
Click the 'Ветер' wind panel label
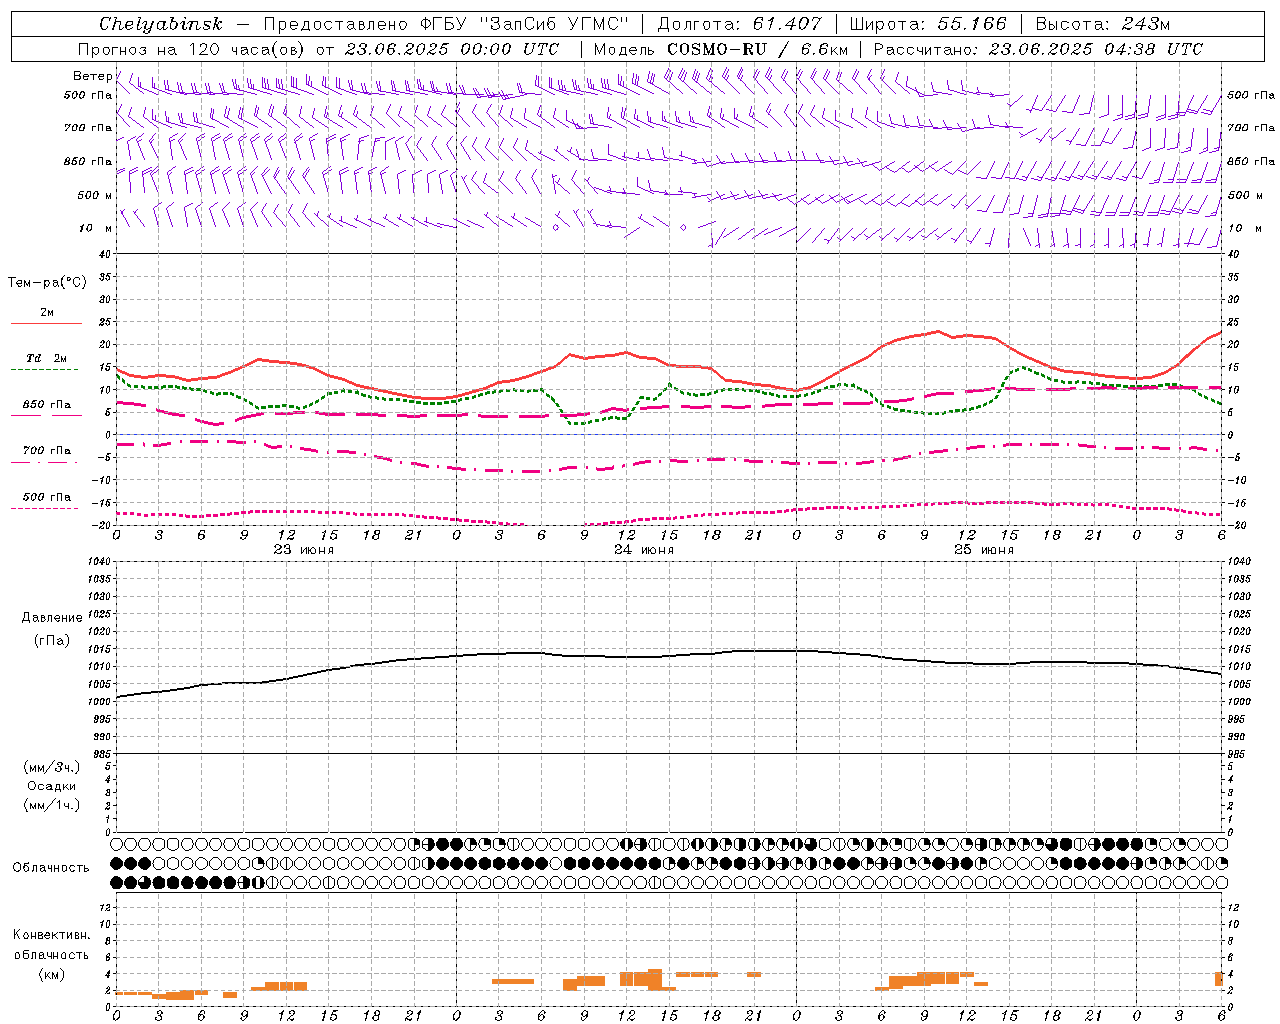coord(92,76)
